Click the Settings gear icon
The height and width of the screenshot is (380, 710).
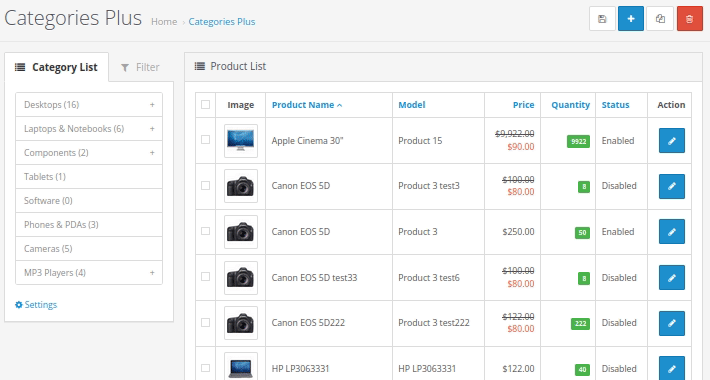coord(19,305)
